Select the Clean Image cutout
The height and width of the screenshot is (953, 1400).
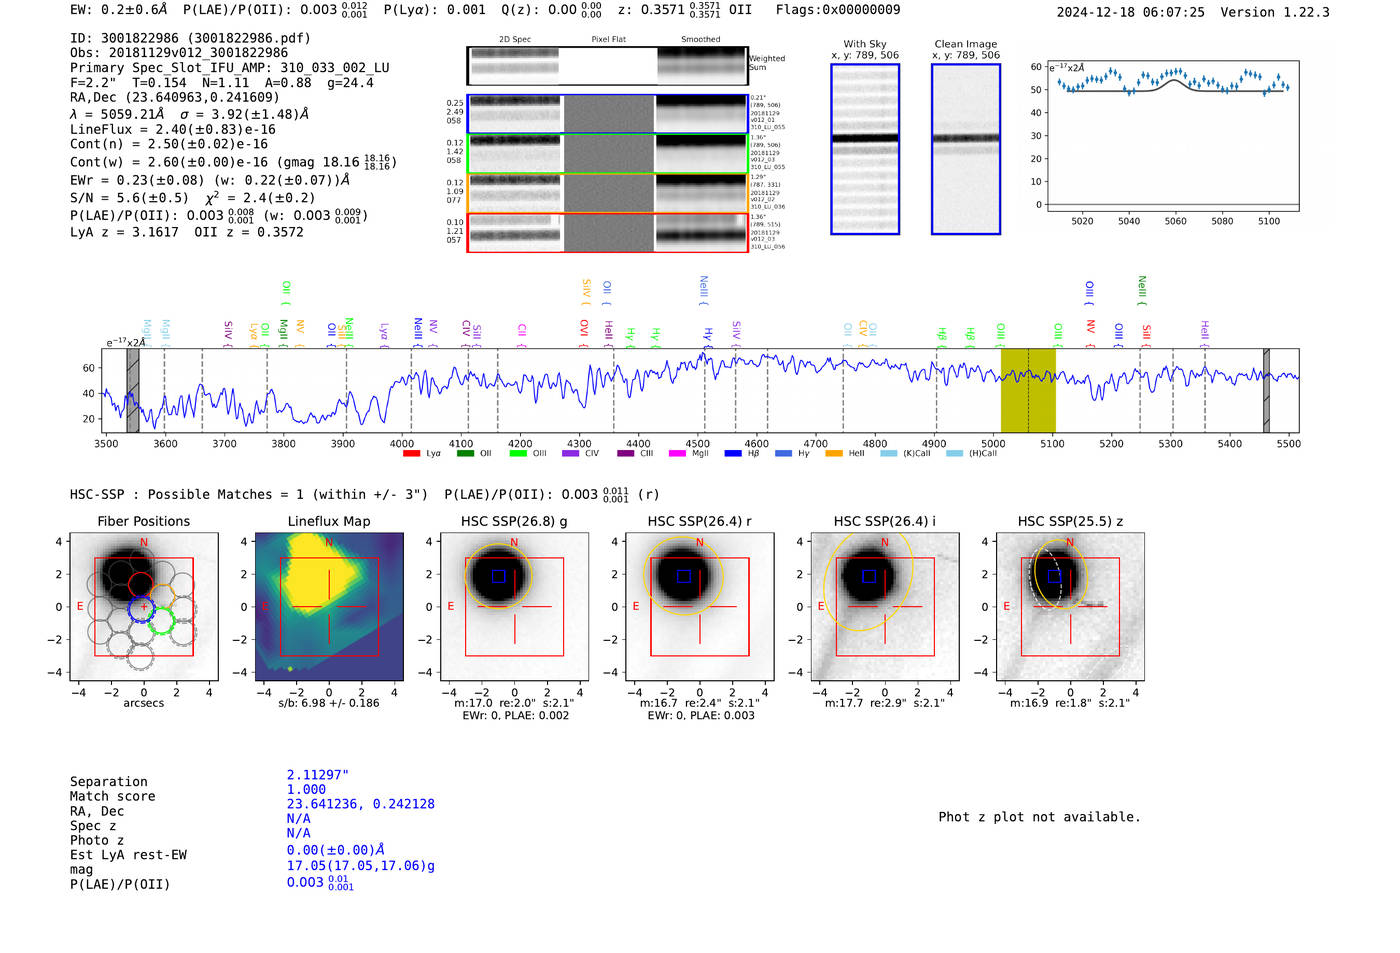tap(966, 149)
